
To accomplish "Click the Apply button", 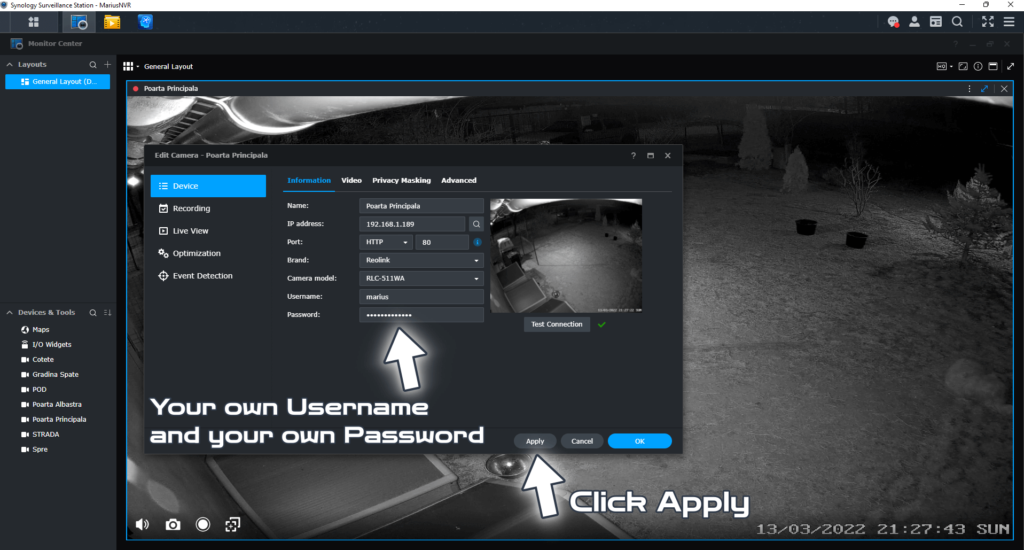I will [x=535, y=441].
